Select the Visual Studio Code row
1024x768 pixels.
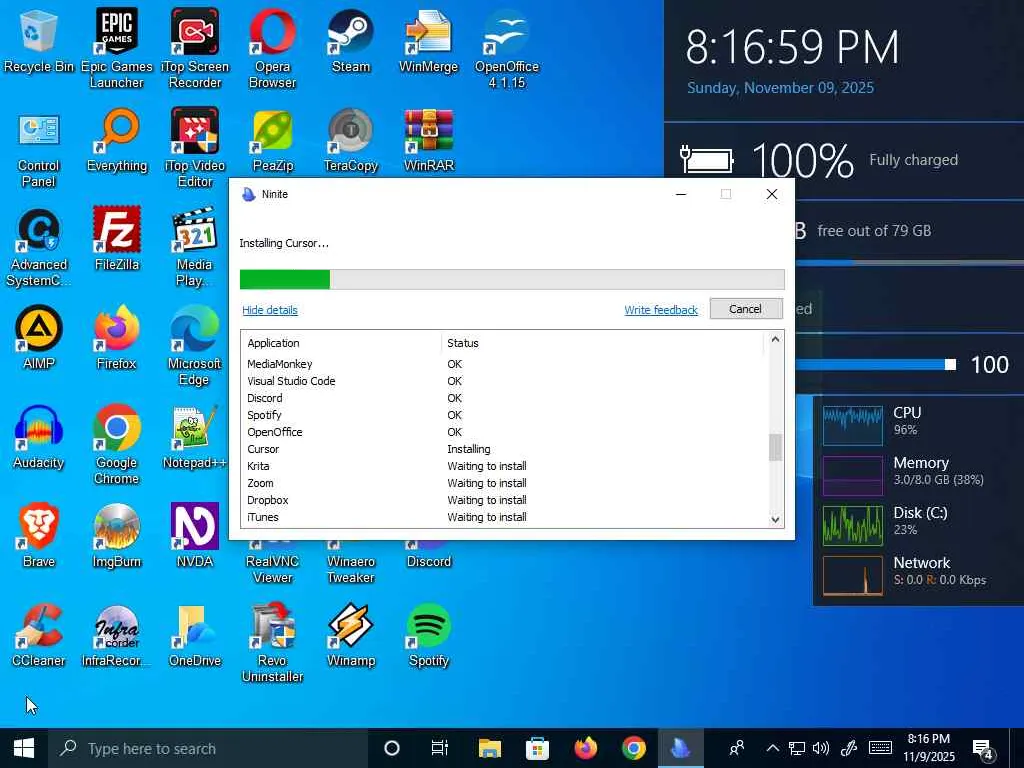tap(504, 381)
